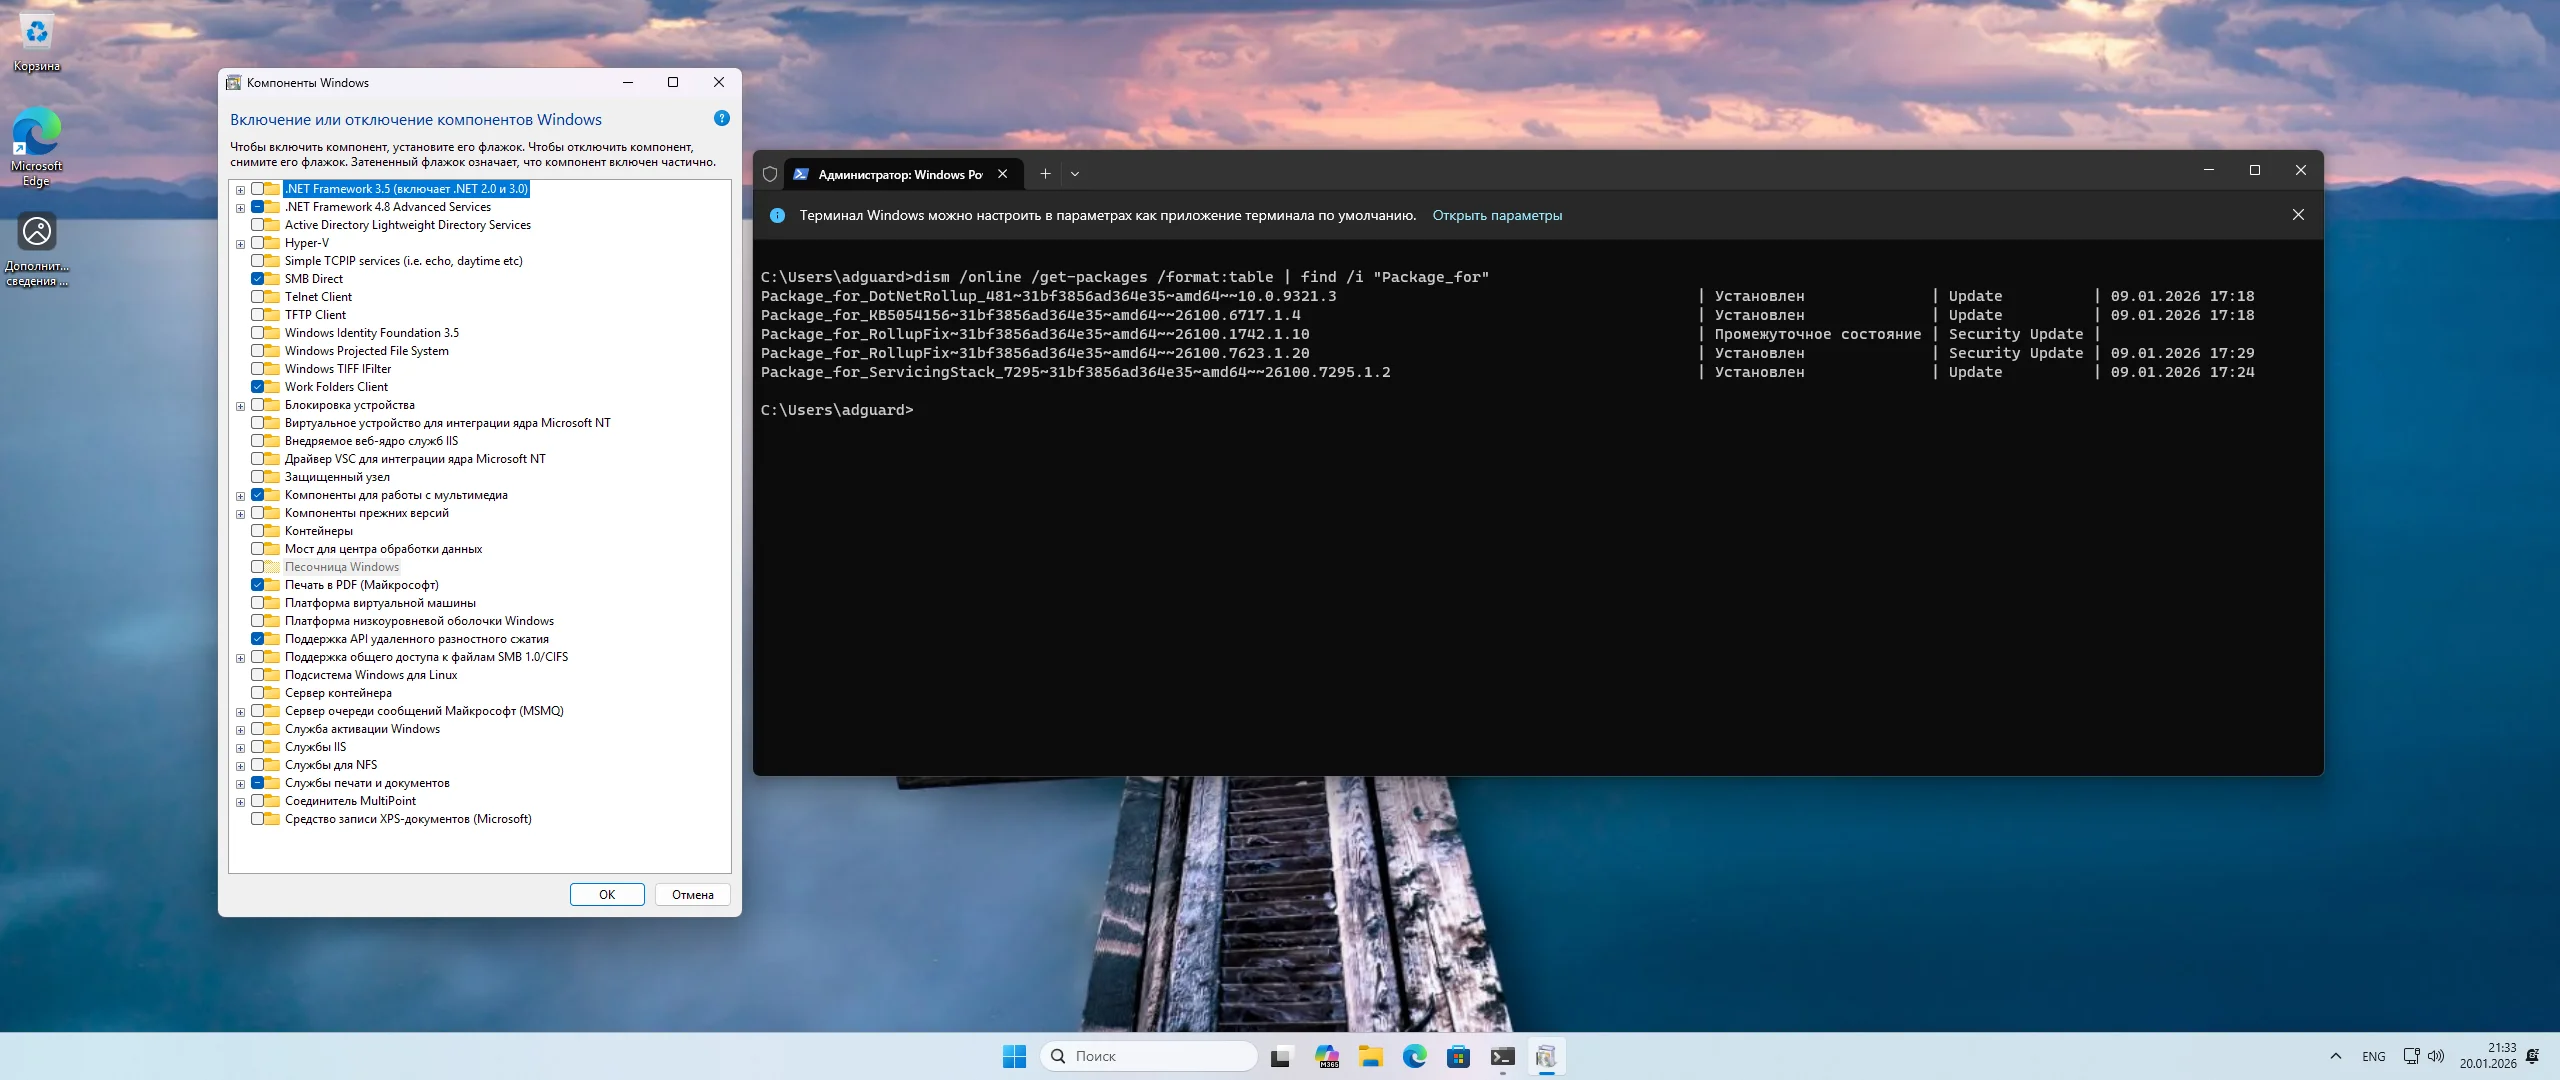Open new tab with plus icon in terminal
This screenshot has height=1080, width=2560.
(1045, 174)
